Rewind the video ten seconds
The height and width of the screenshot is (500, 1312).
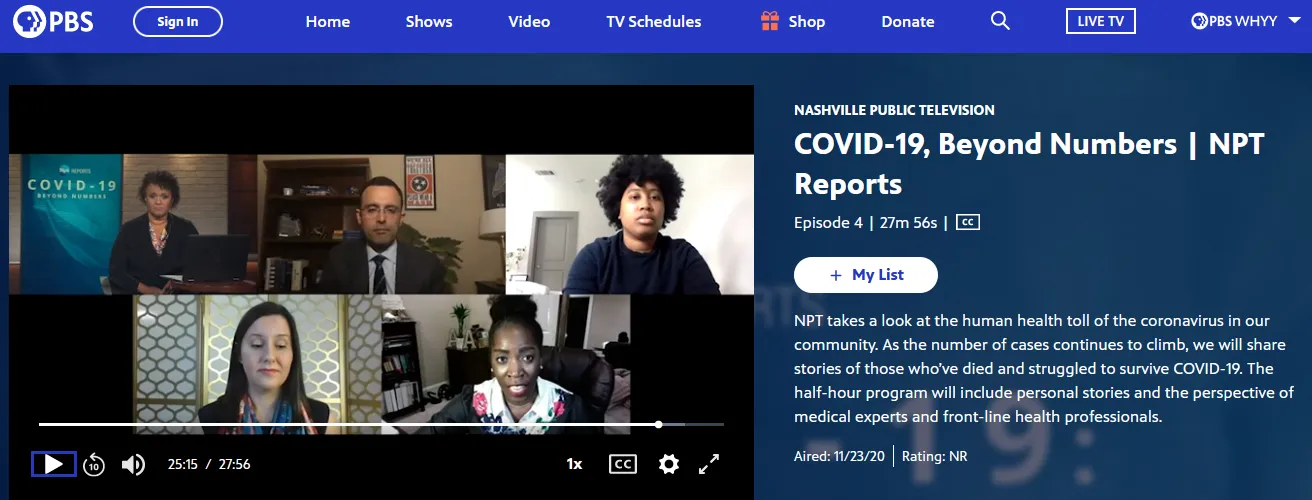(94, 464)
